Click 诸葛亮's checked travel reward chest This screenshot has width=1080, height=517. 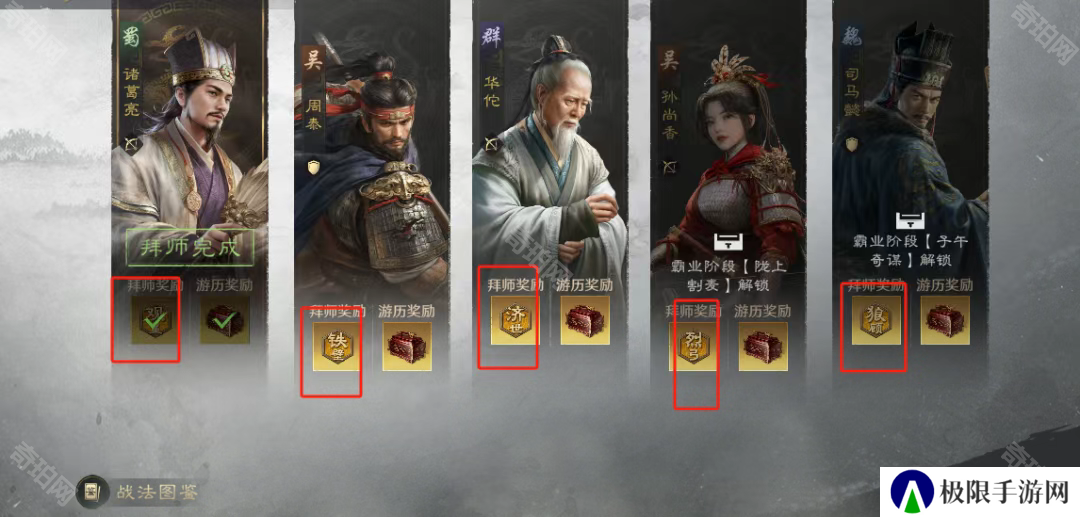(x=225, y=320)
